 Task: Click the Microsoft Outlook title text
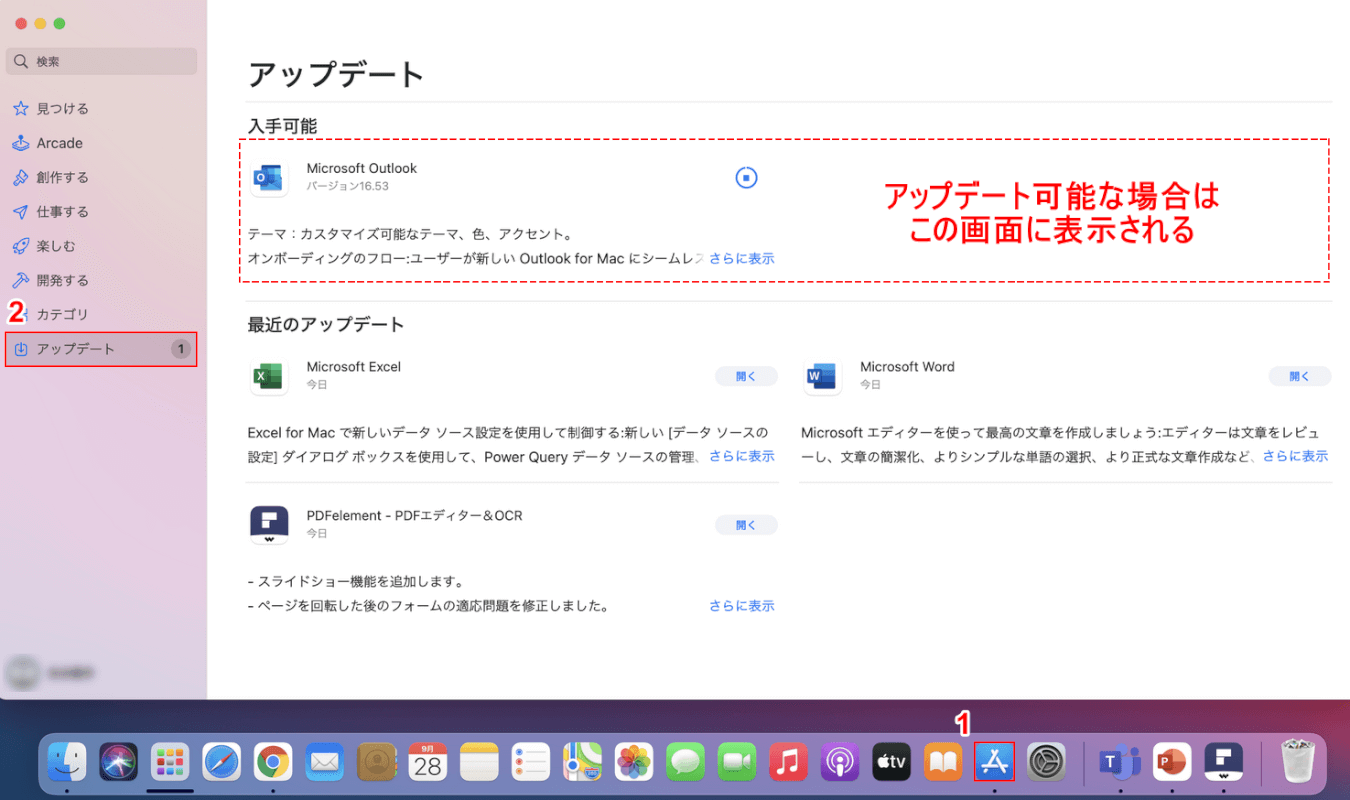361,168
